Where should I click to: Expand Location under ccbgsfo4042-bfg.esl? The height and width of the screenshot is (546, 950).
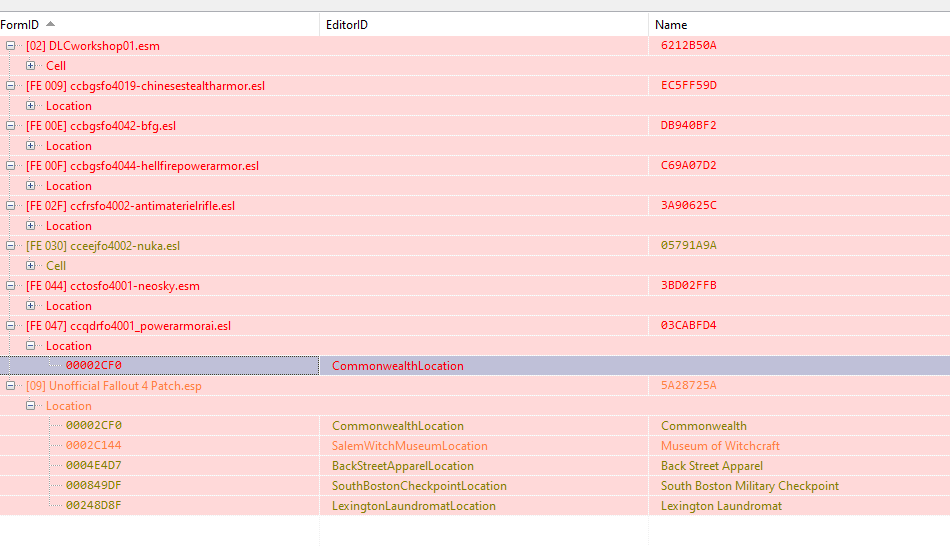(x=30, y=145)
